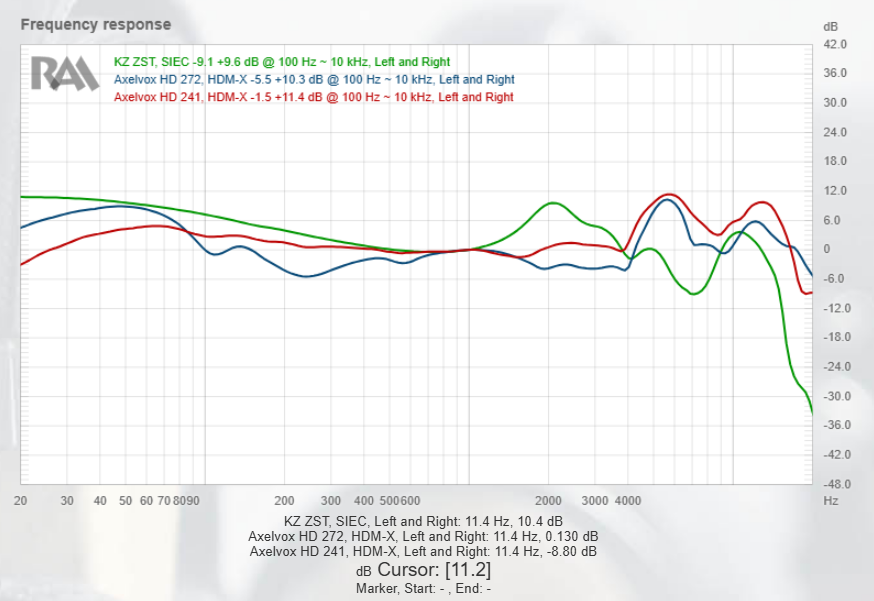Click the dB Cursor [11.2] value

coord(423,570)
